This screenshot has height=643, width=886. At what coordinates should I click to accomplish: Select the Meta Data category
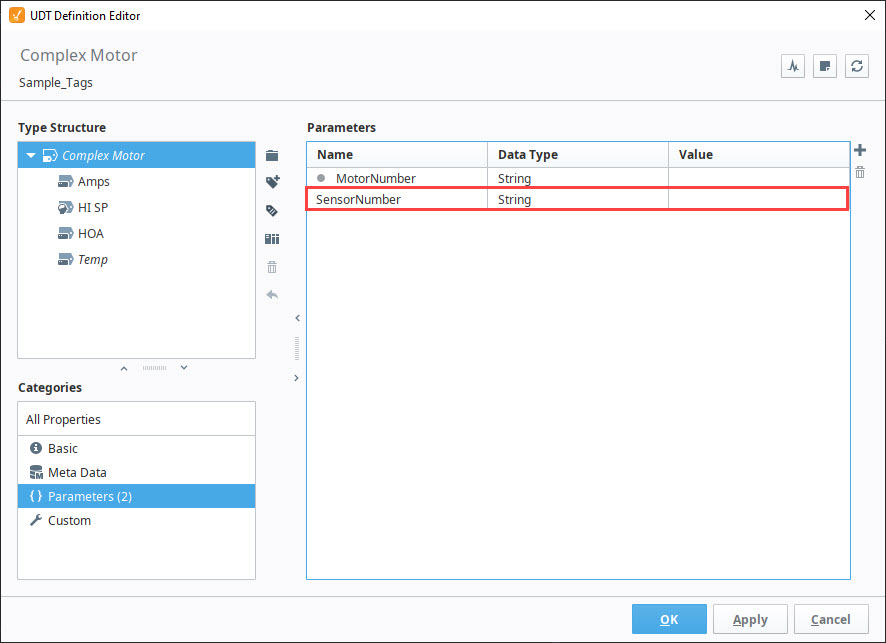[x=136, y=472]
